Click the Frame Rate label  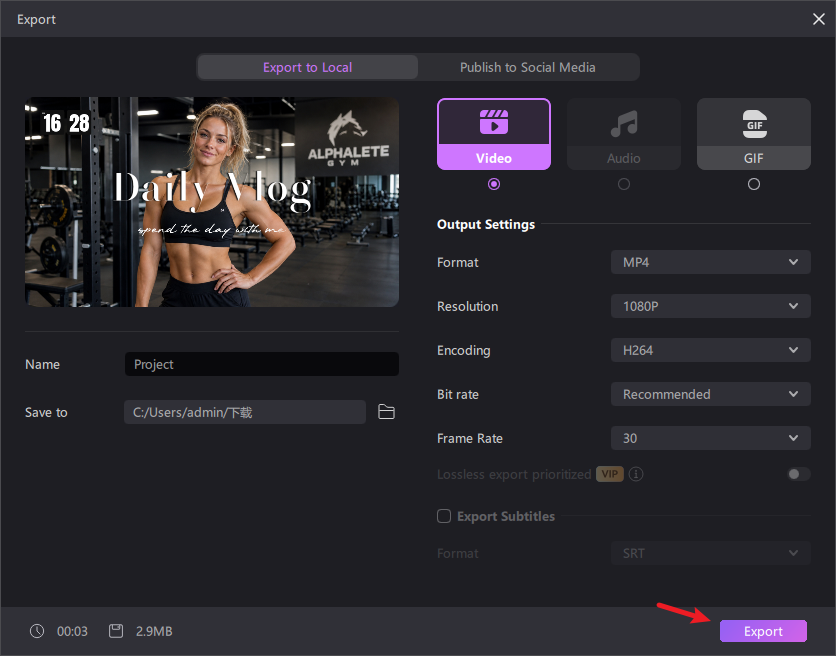pyautogui.click(x=470, y=438)
